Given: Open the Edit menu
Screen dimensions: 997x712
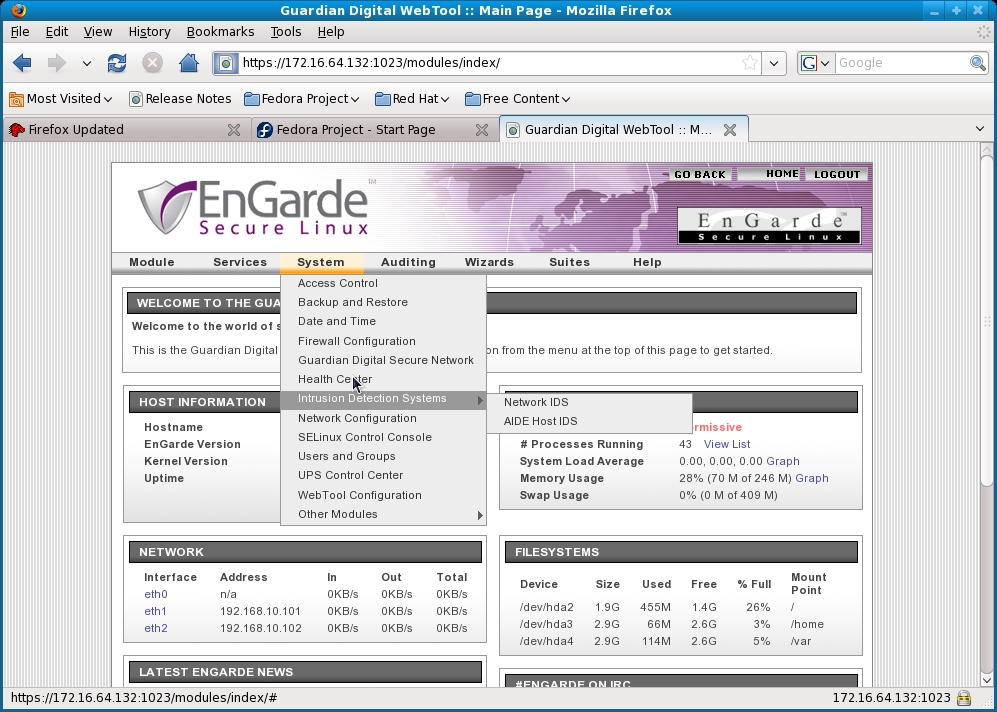Looking at the screenshot, I should tap(57, 32).
